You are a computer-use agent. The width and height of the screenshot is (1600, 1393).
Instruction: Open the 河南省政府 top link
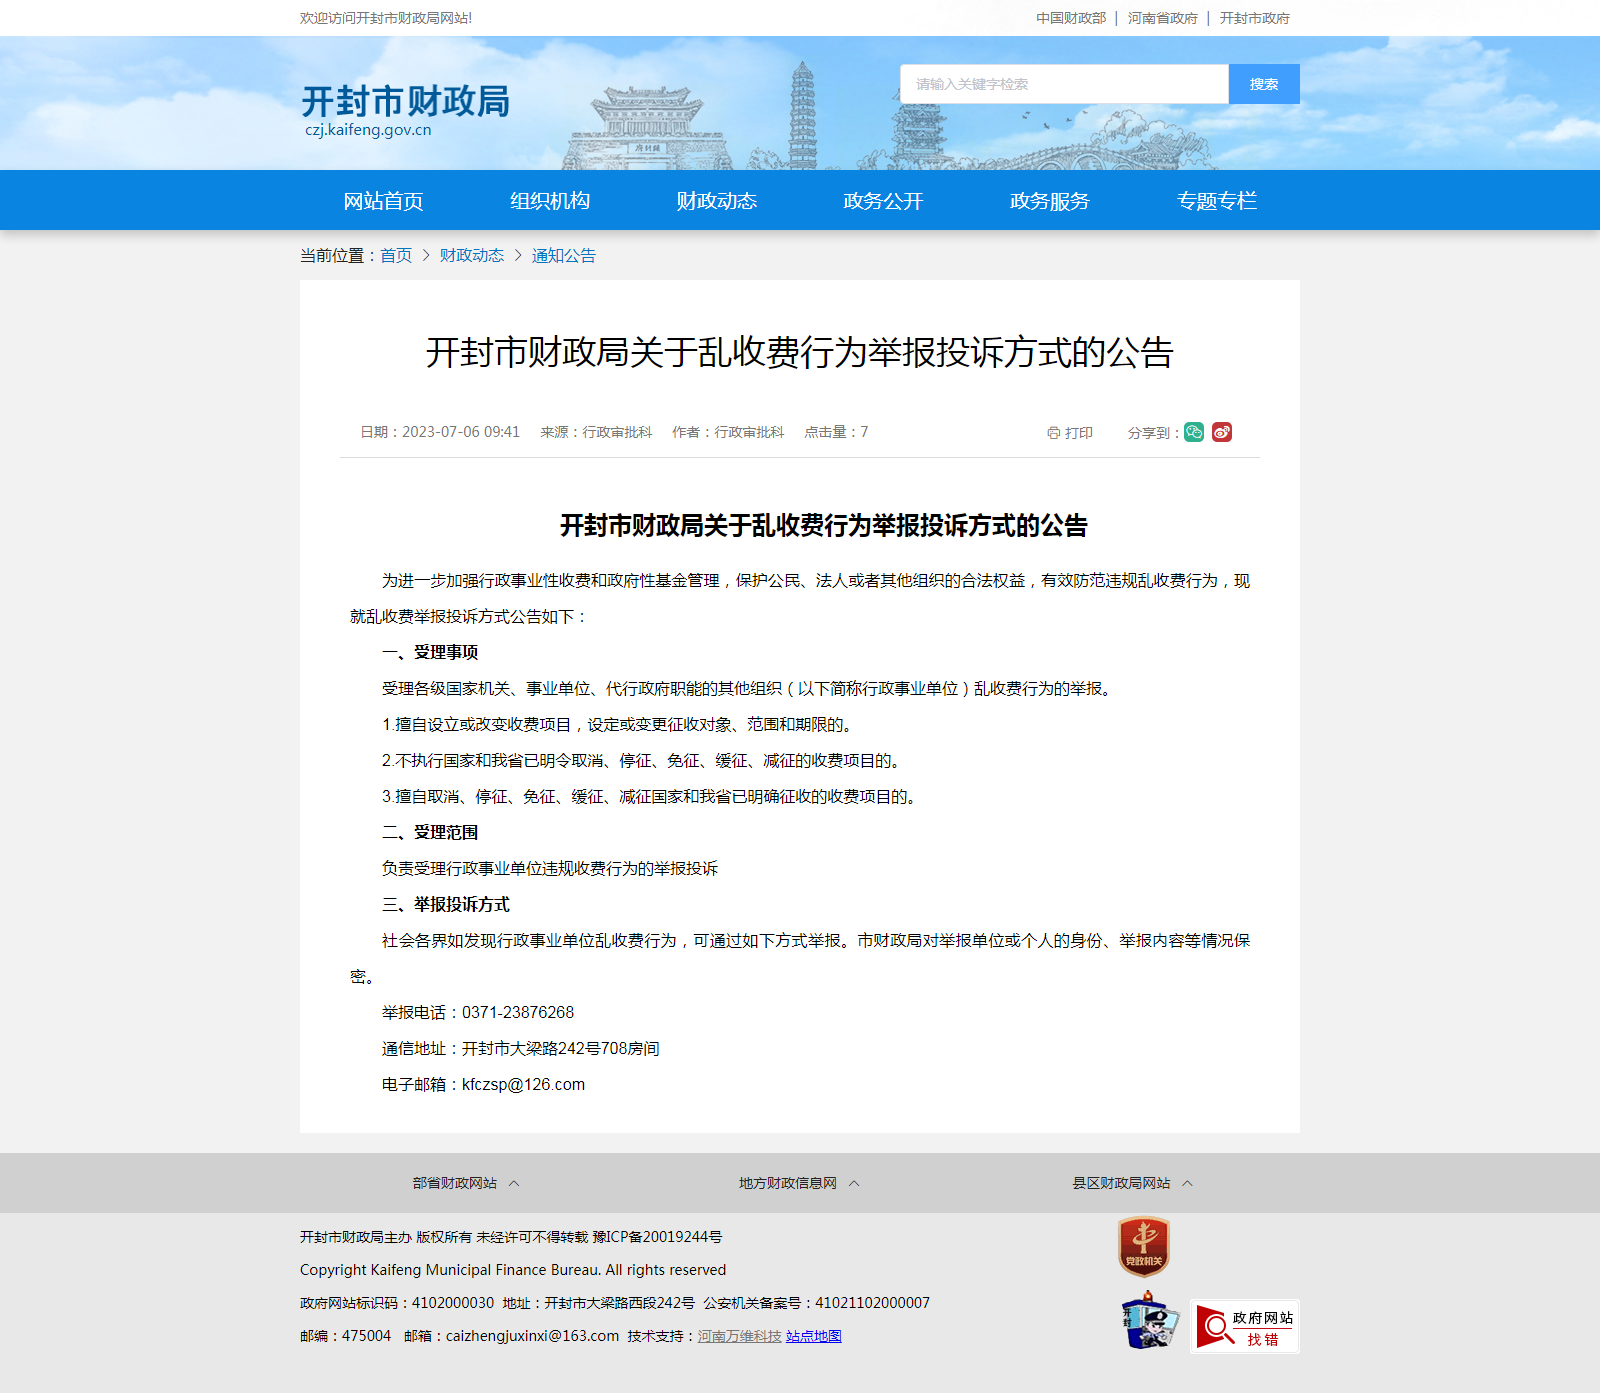(x=1162, y=18)
